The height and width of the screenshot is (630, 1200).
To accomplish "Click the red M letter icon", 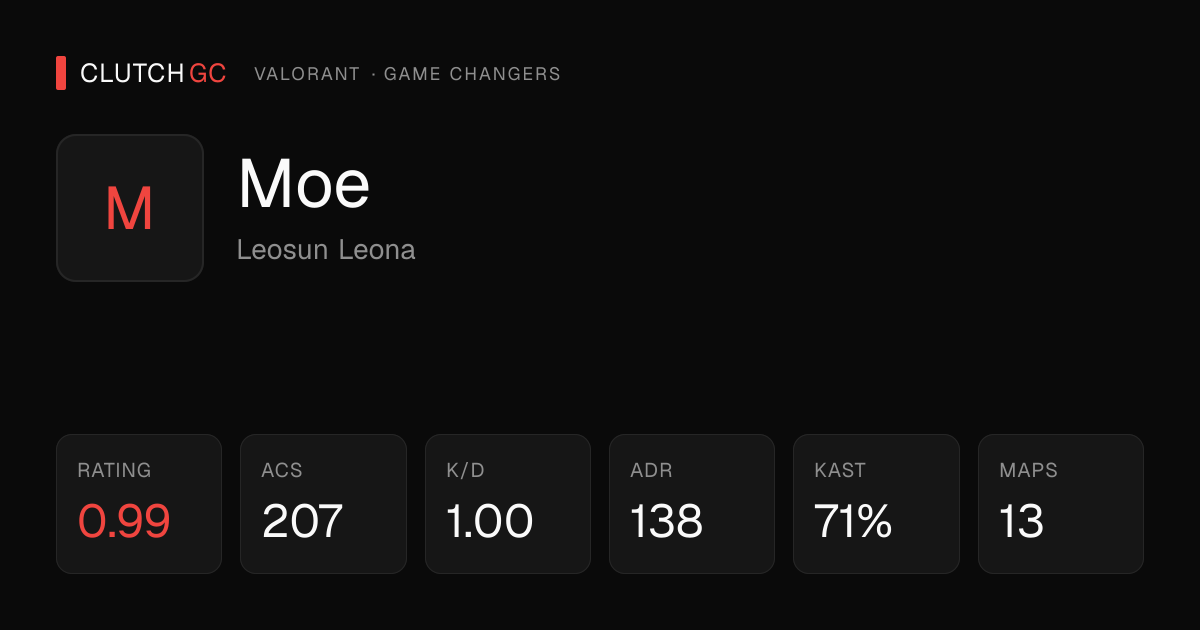I will (130, 210).
